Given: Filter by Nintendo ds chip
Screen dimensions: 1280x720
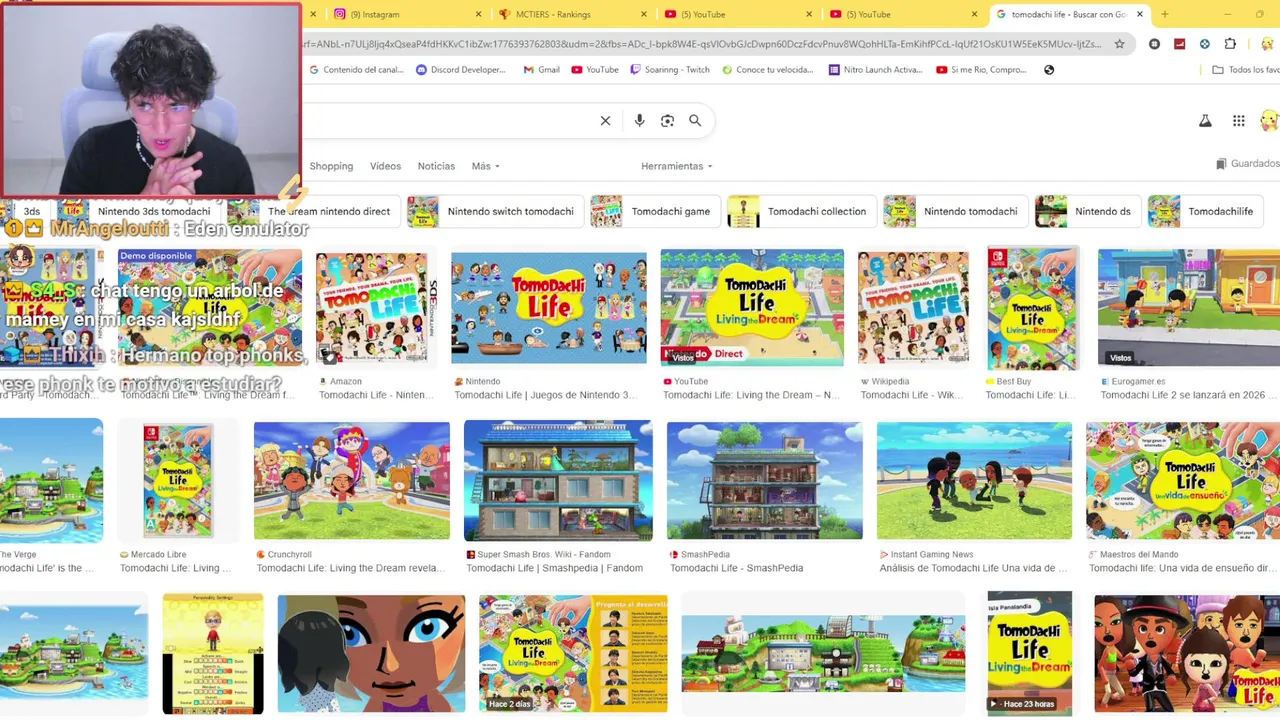Looking at the screenshot, I should tap(1087, 211).
